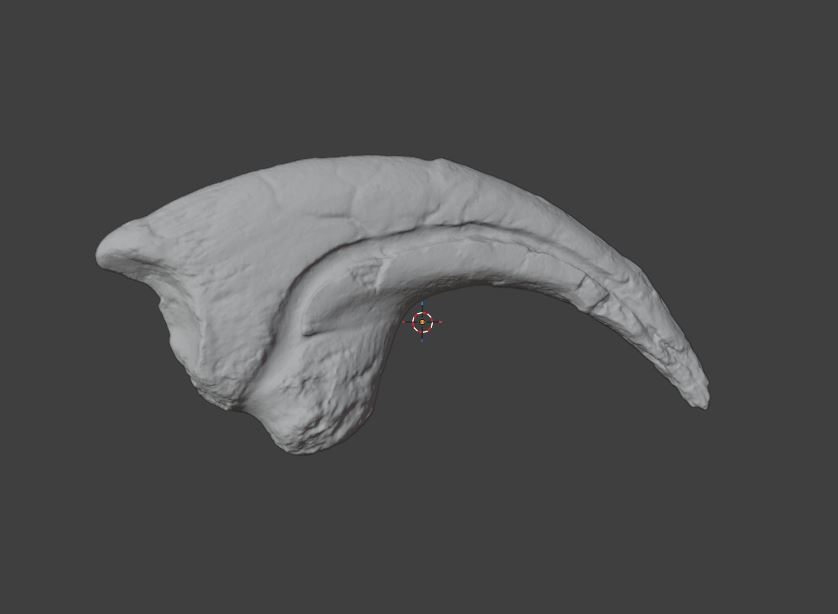This screenshot has height=614, width=838.
Task: Select the claw model by clicking it
Action: pyautogui.click(x=300, y=250)
